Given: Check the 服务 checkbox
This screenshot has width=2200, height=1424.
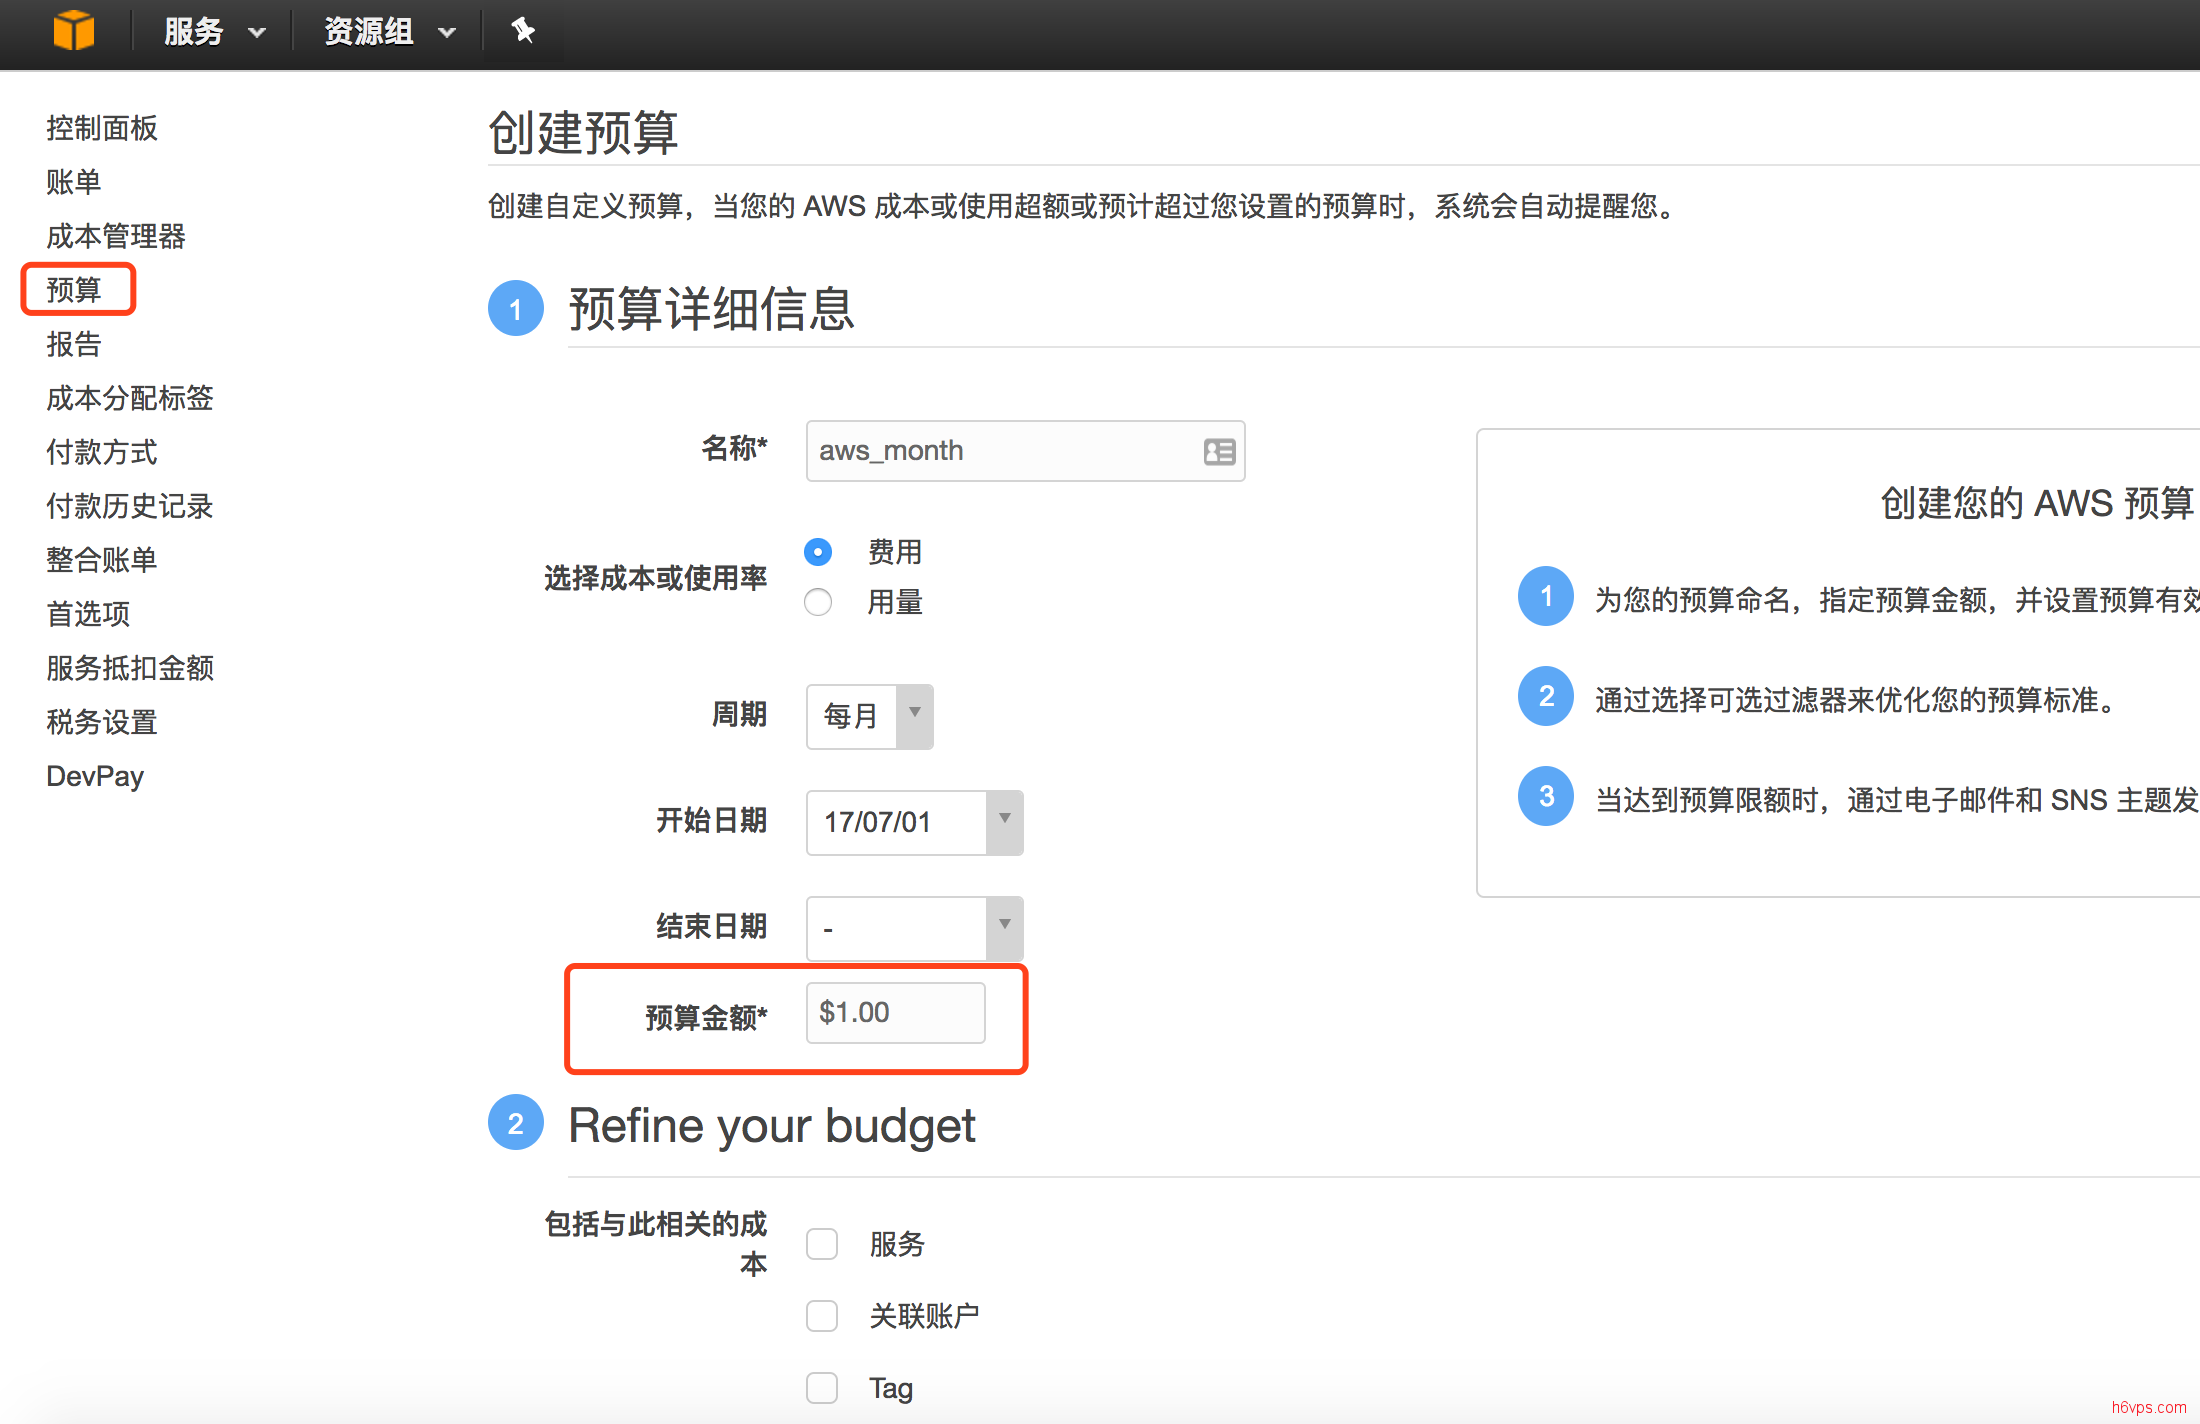Looking at the screenshot, I should [x=822, y=1244].
